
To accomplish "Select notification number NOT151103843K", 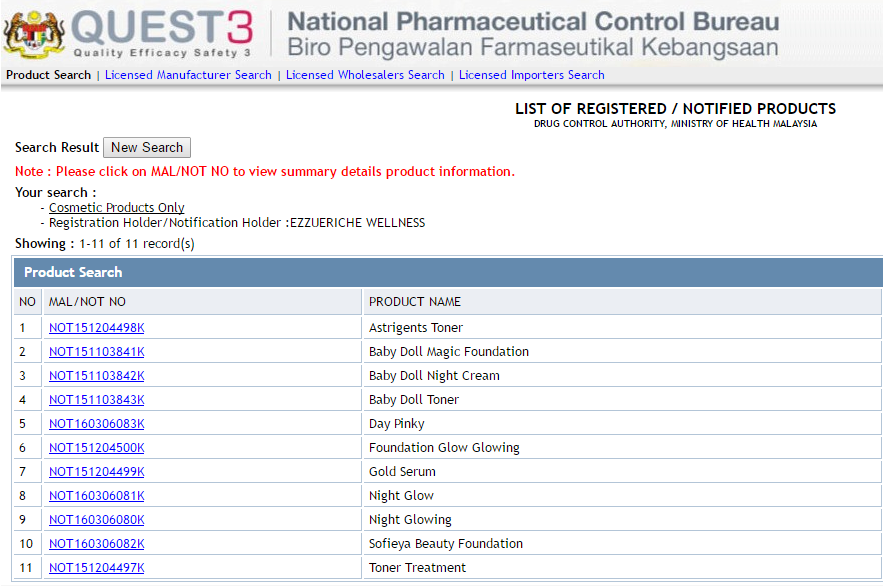I will (96, 400).
